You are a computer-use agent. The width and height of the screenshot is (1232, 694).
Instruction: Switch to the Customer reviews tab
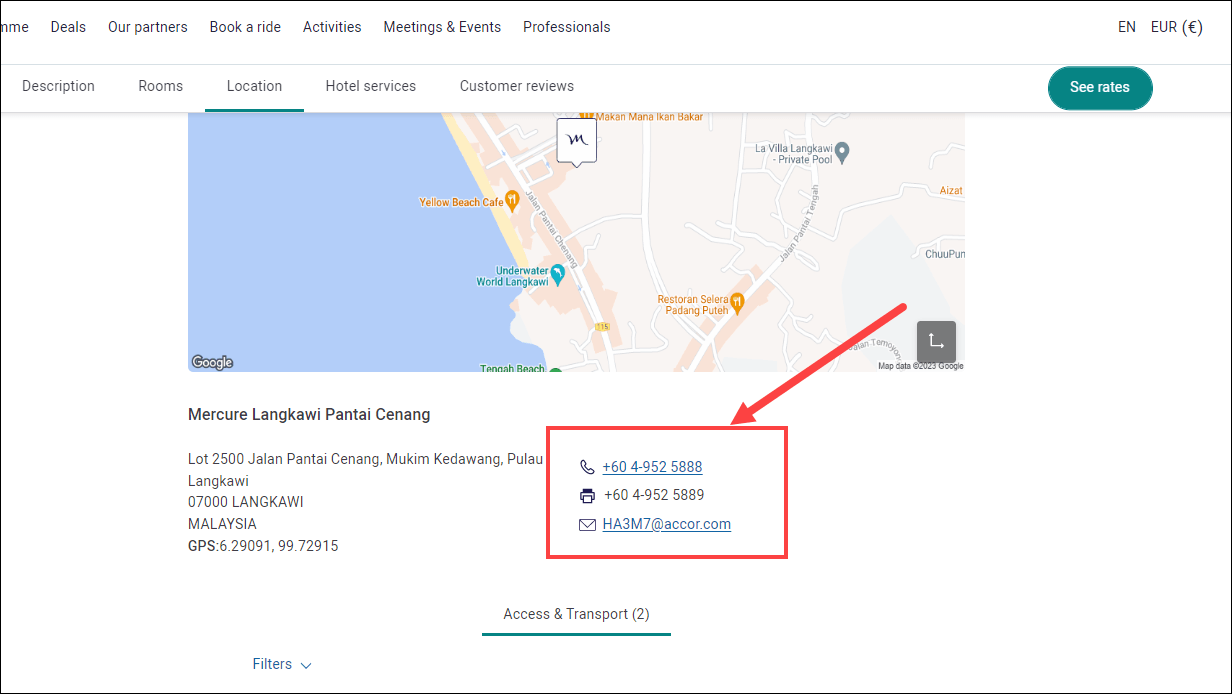pos(517,86)
